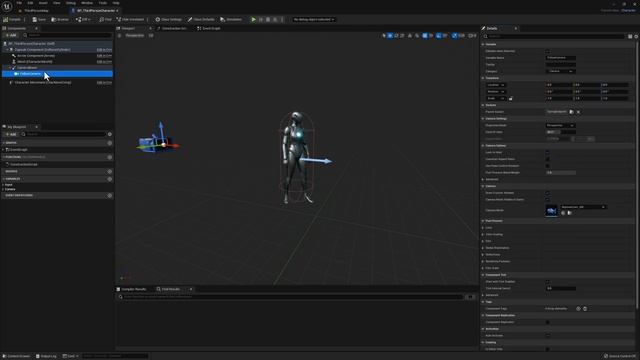
Task: Select BP_ThirdPersonCharacter (Self) in components
Action: pos(57,43)
